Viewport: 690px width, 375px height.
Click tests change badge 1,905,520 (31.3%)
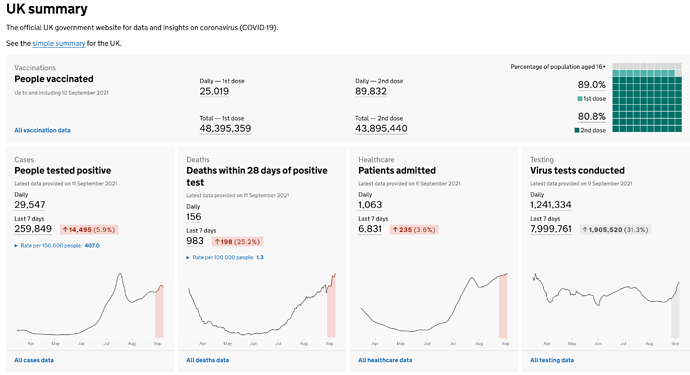tap(616, 230)
